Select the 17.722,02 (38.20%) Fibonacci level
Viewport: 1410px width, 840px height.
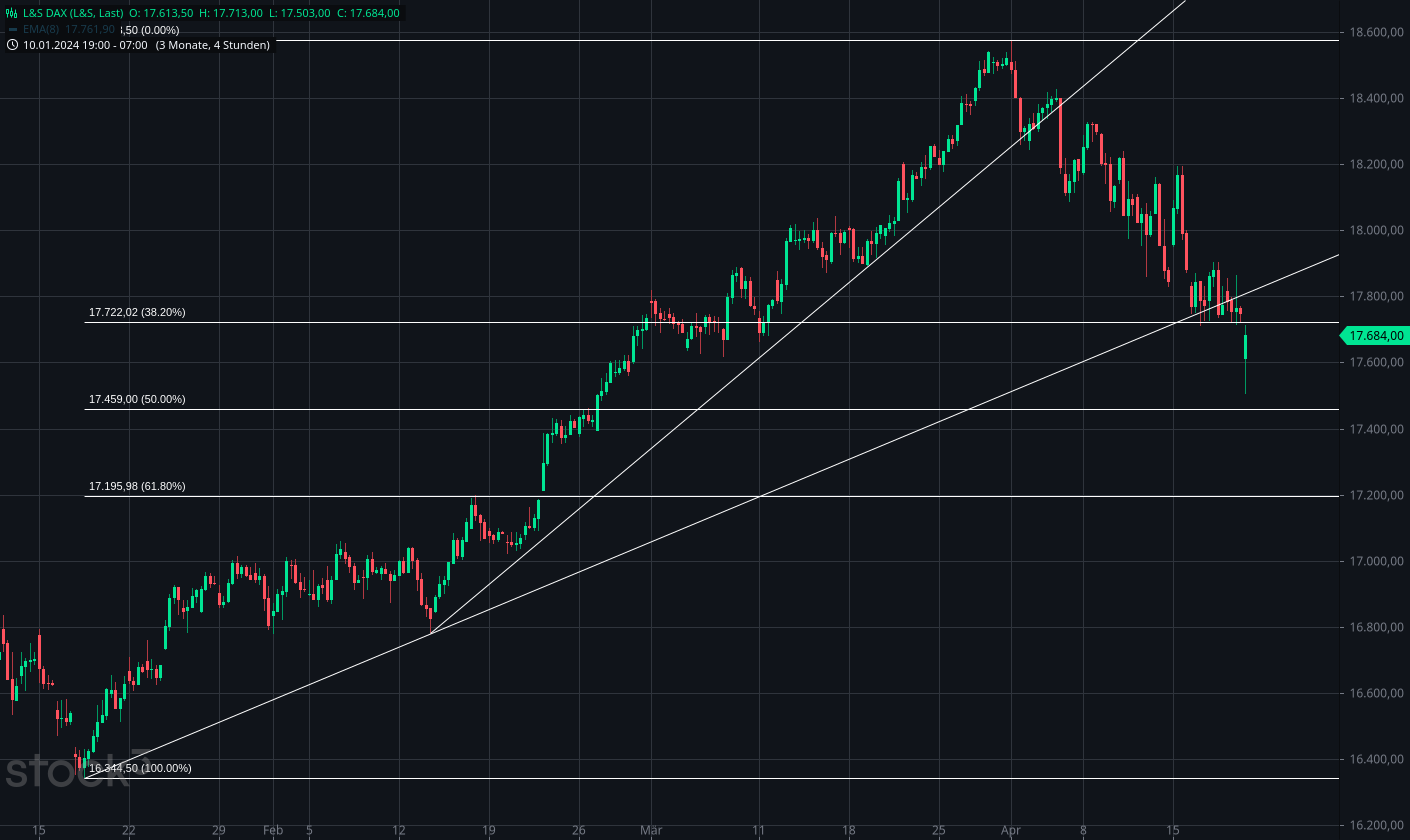coord(136,312)
